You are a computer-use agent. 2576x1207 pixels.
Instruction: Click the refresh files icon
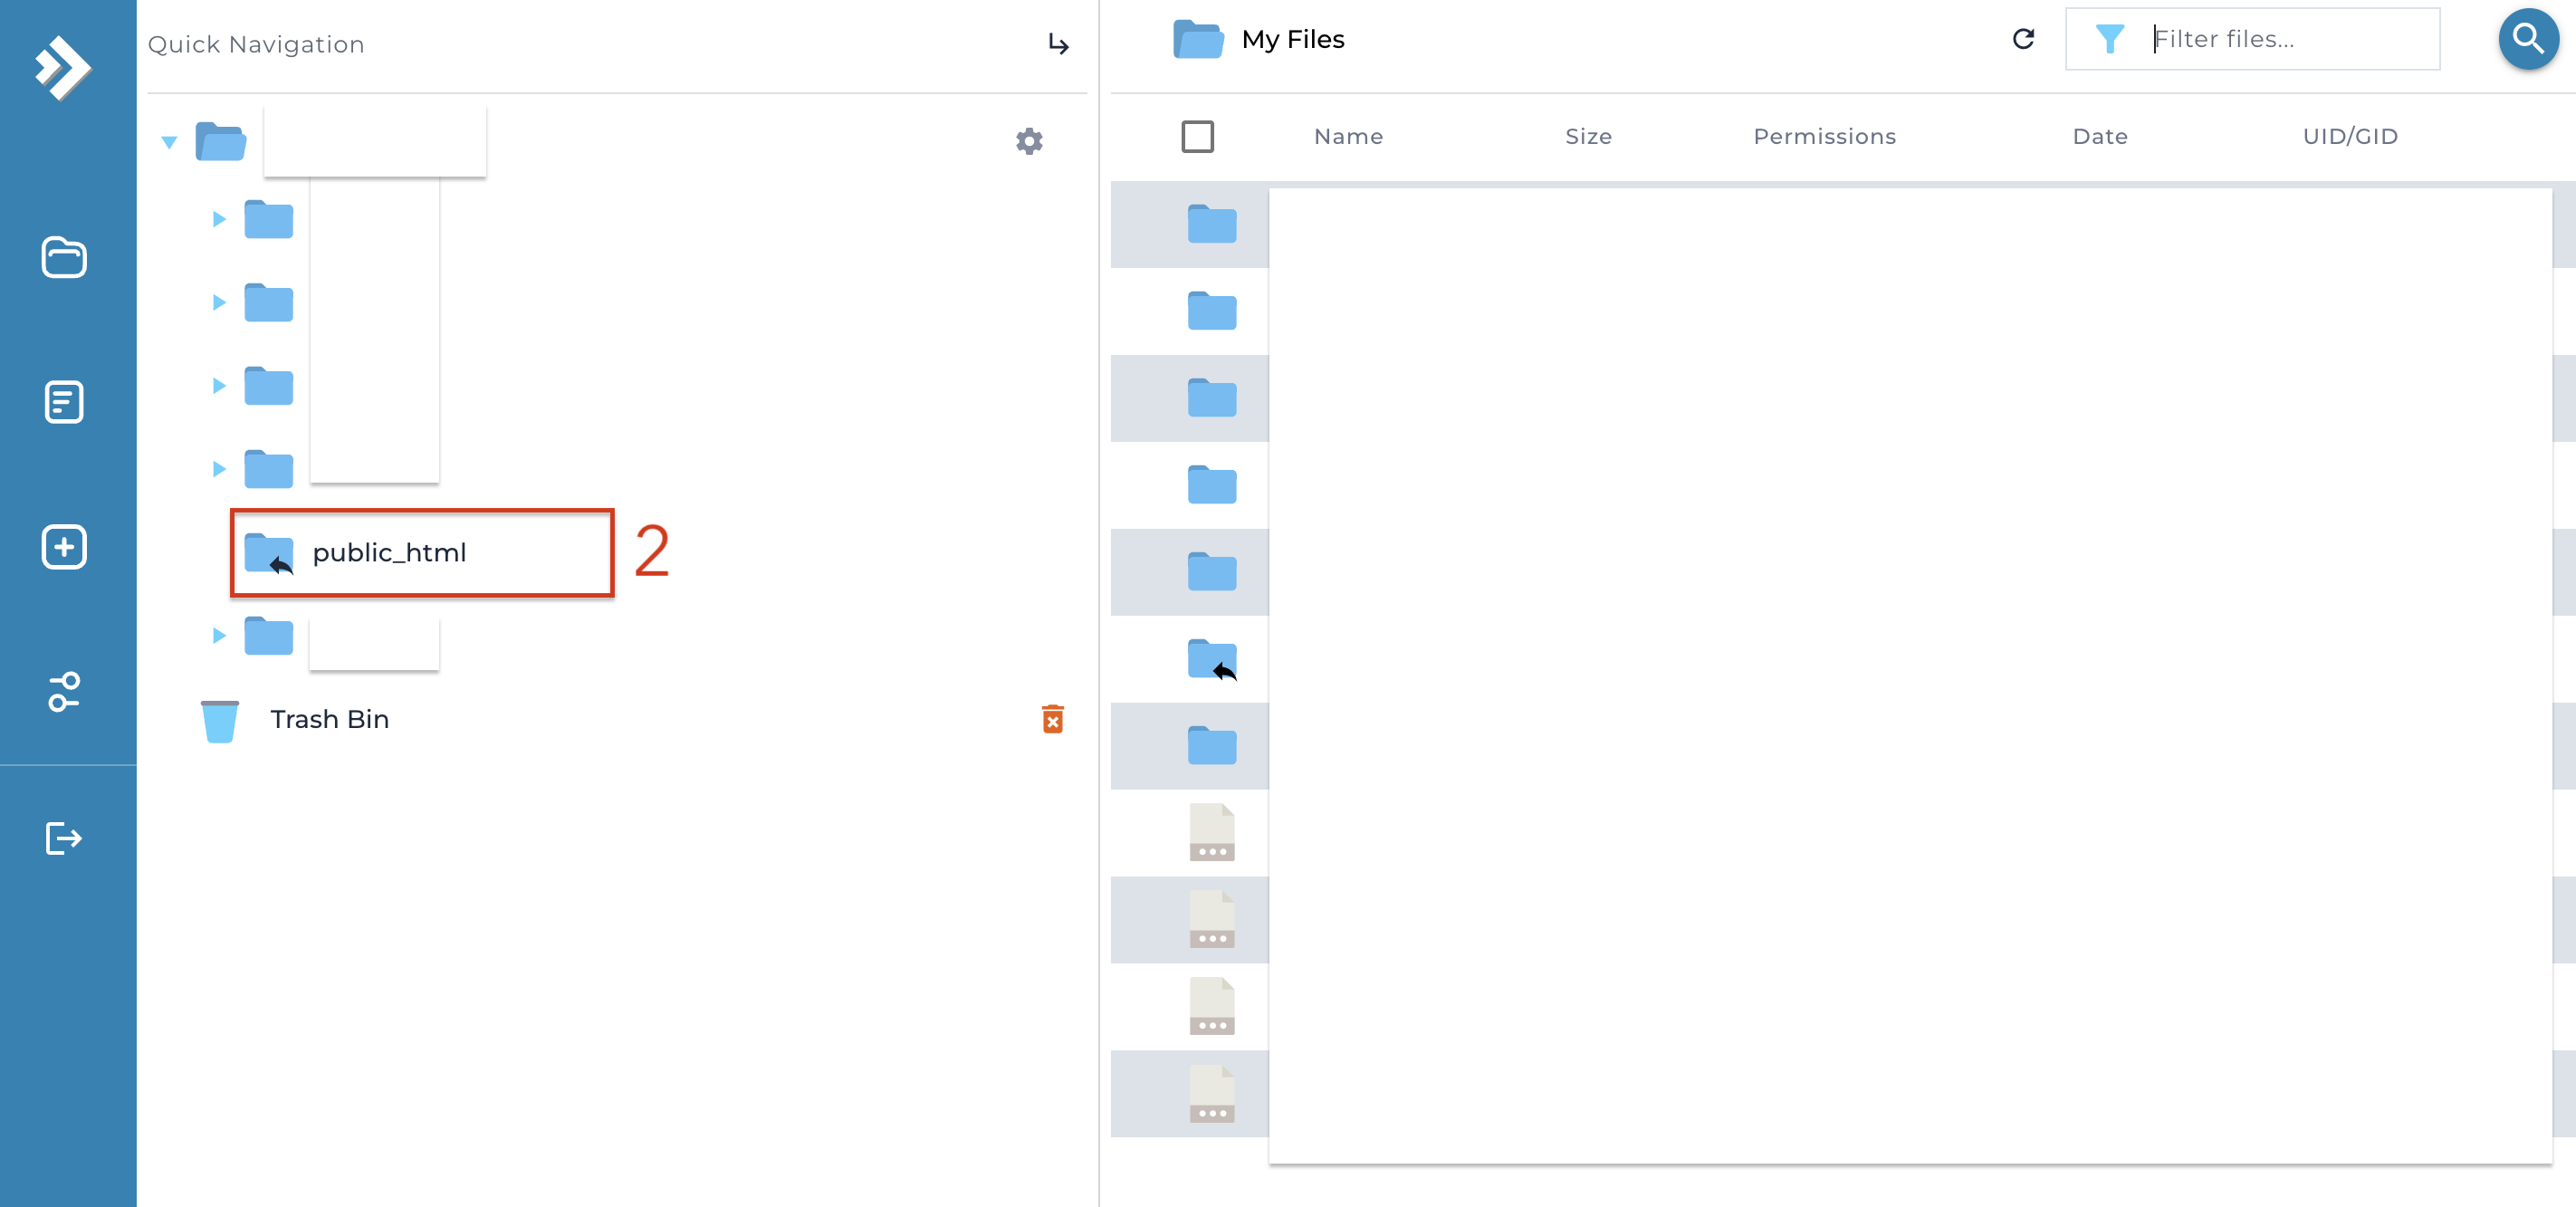2023,39
